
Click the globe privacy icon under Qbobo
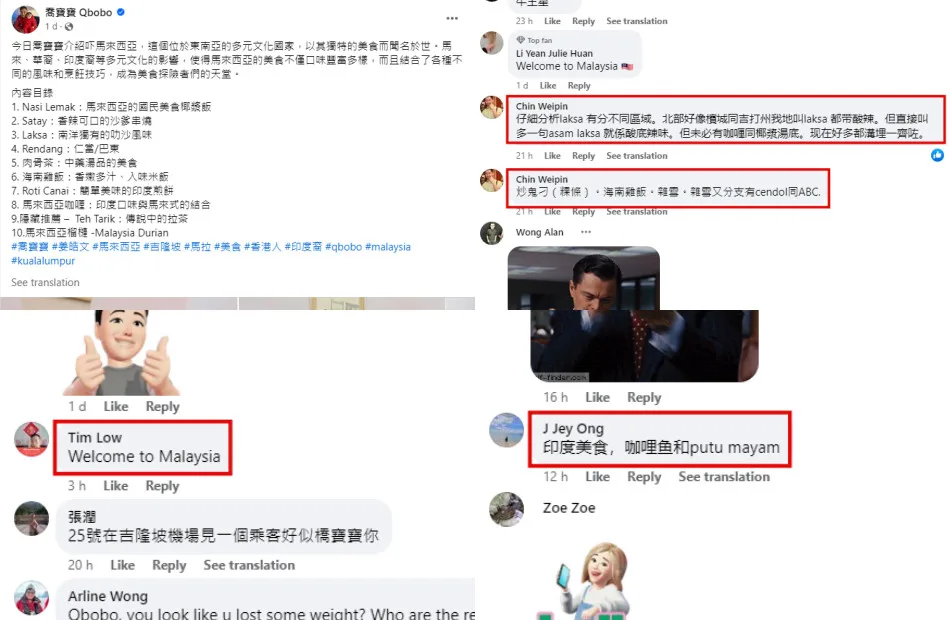click(x=69, y=27)
